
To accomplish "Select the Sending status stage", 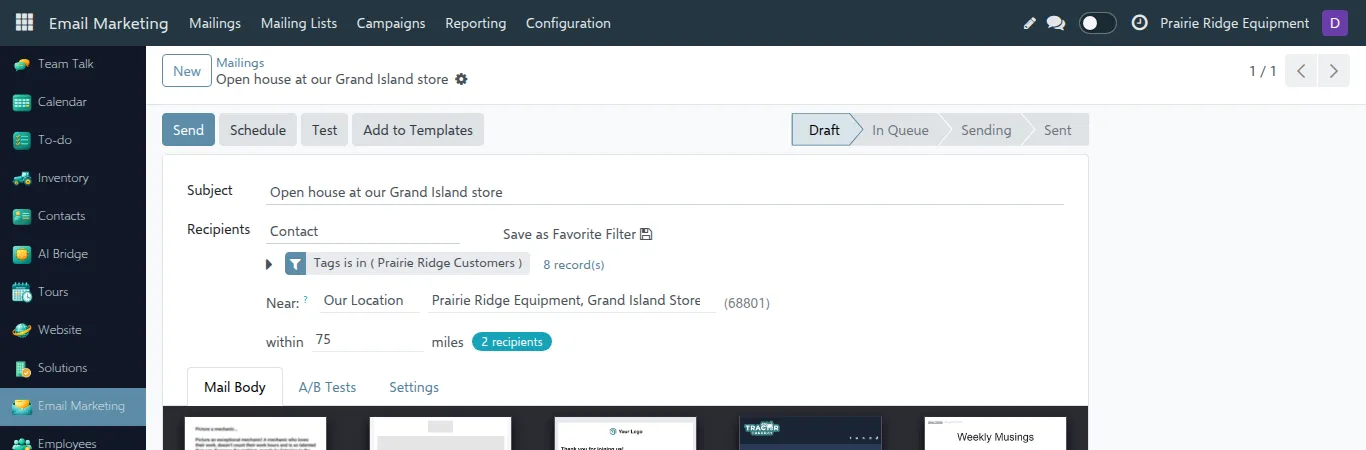I will pyautogui.click(x=986, y=130).
